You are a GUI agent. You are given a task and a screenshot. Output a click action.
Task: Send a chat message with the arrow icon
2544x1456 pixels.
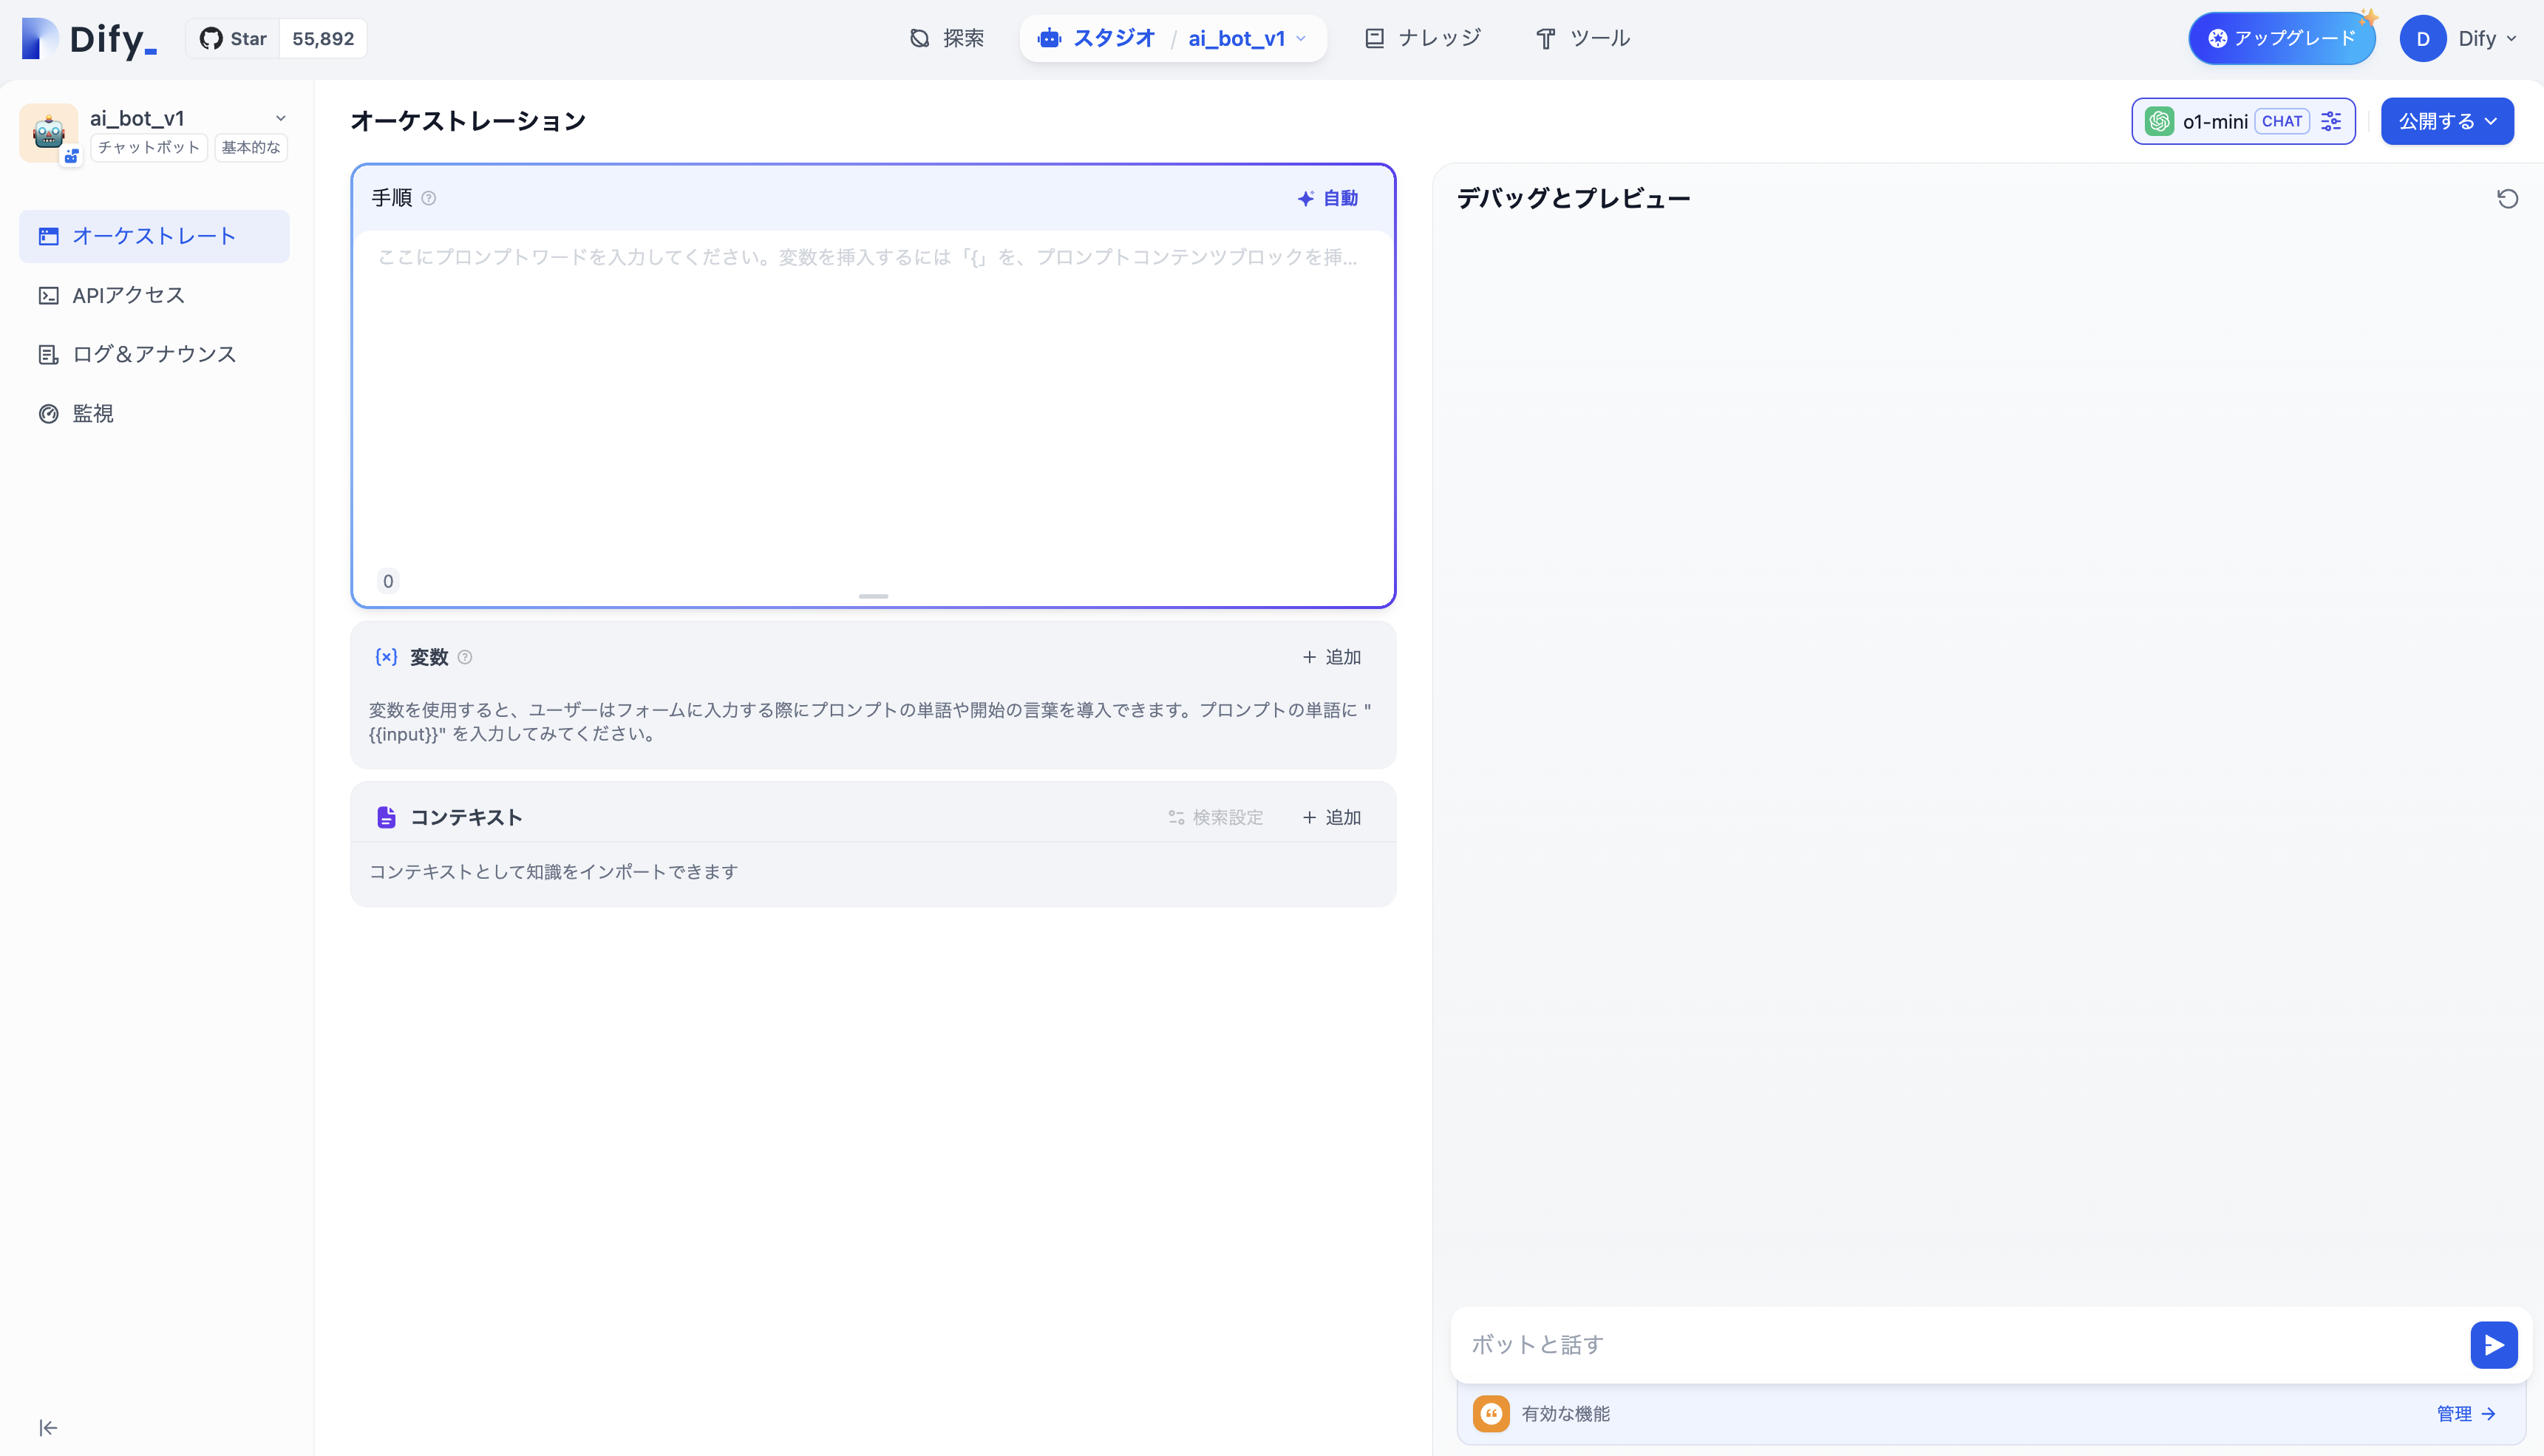point(2494,1344)
